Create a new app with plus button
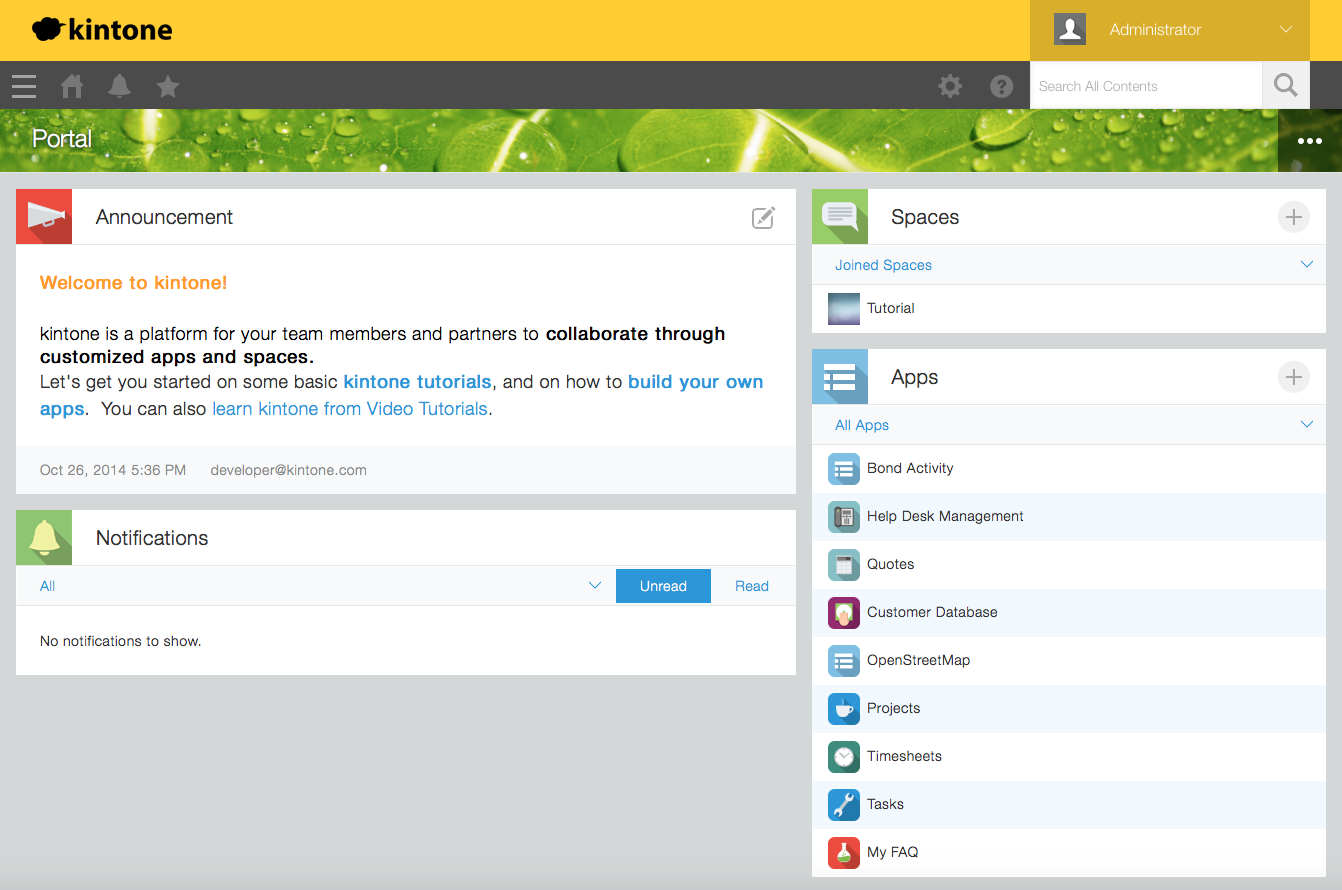Image resolution: width=1342 pixels, height=890 pixels. coord(1294,377)
